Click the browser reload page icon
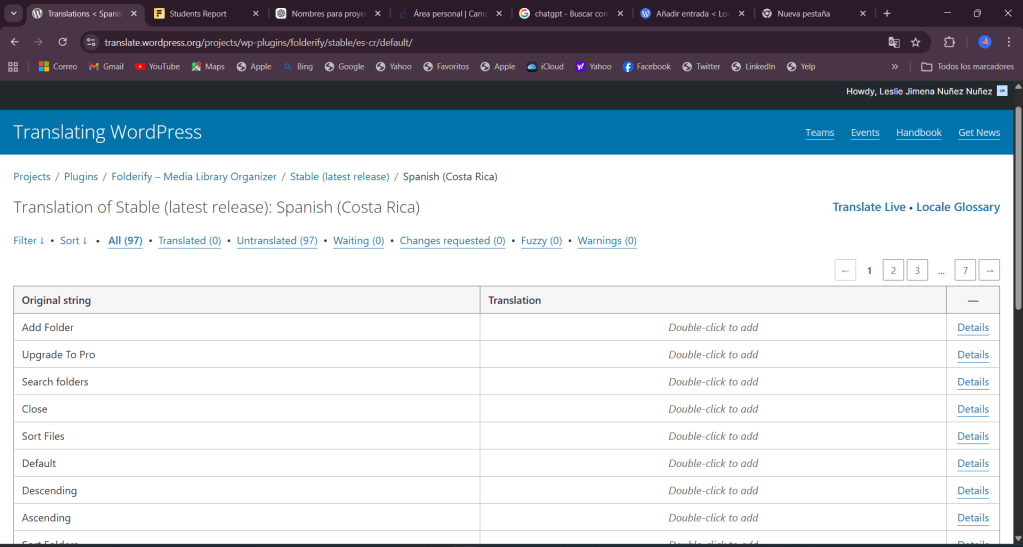 tap(63, 42)
